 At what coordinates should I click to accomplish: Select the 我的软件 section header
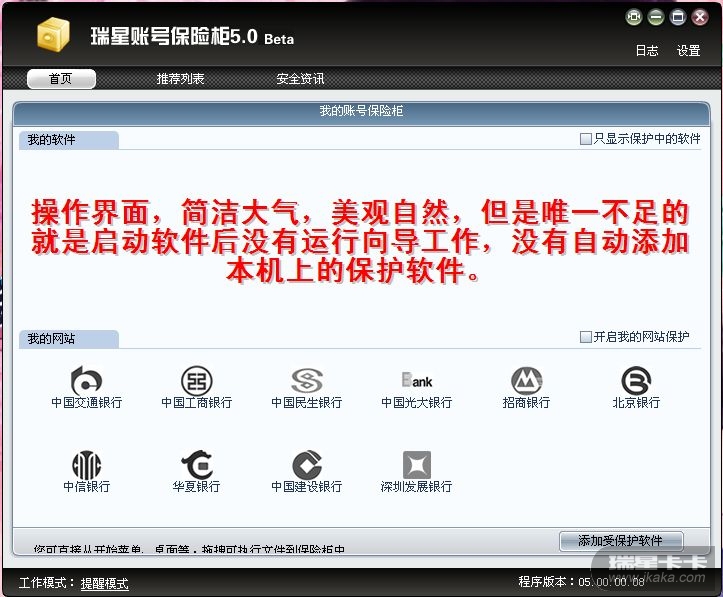coord(69,140)
